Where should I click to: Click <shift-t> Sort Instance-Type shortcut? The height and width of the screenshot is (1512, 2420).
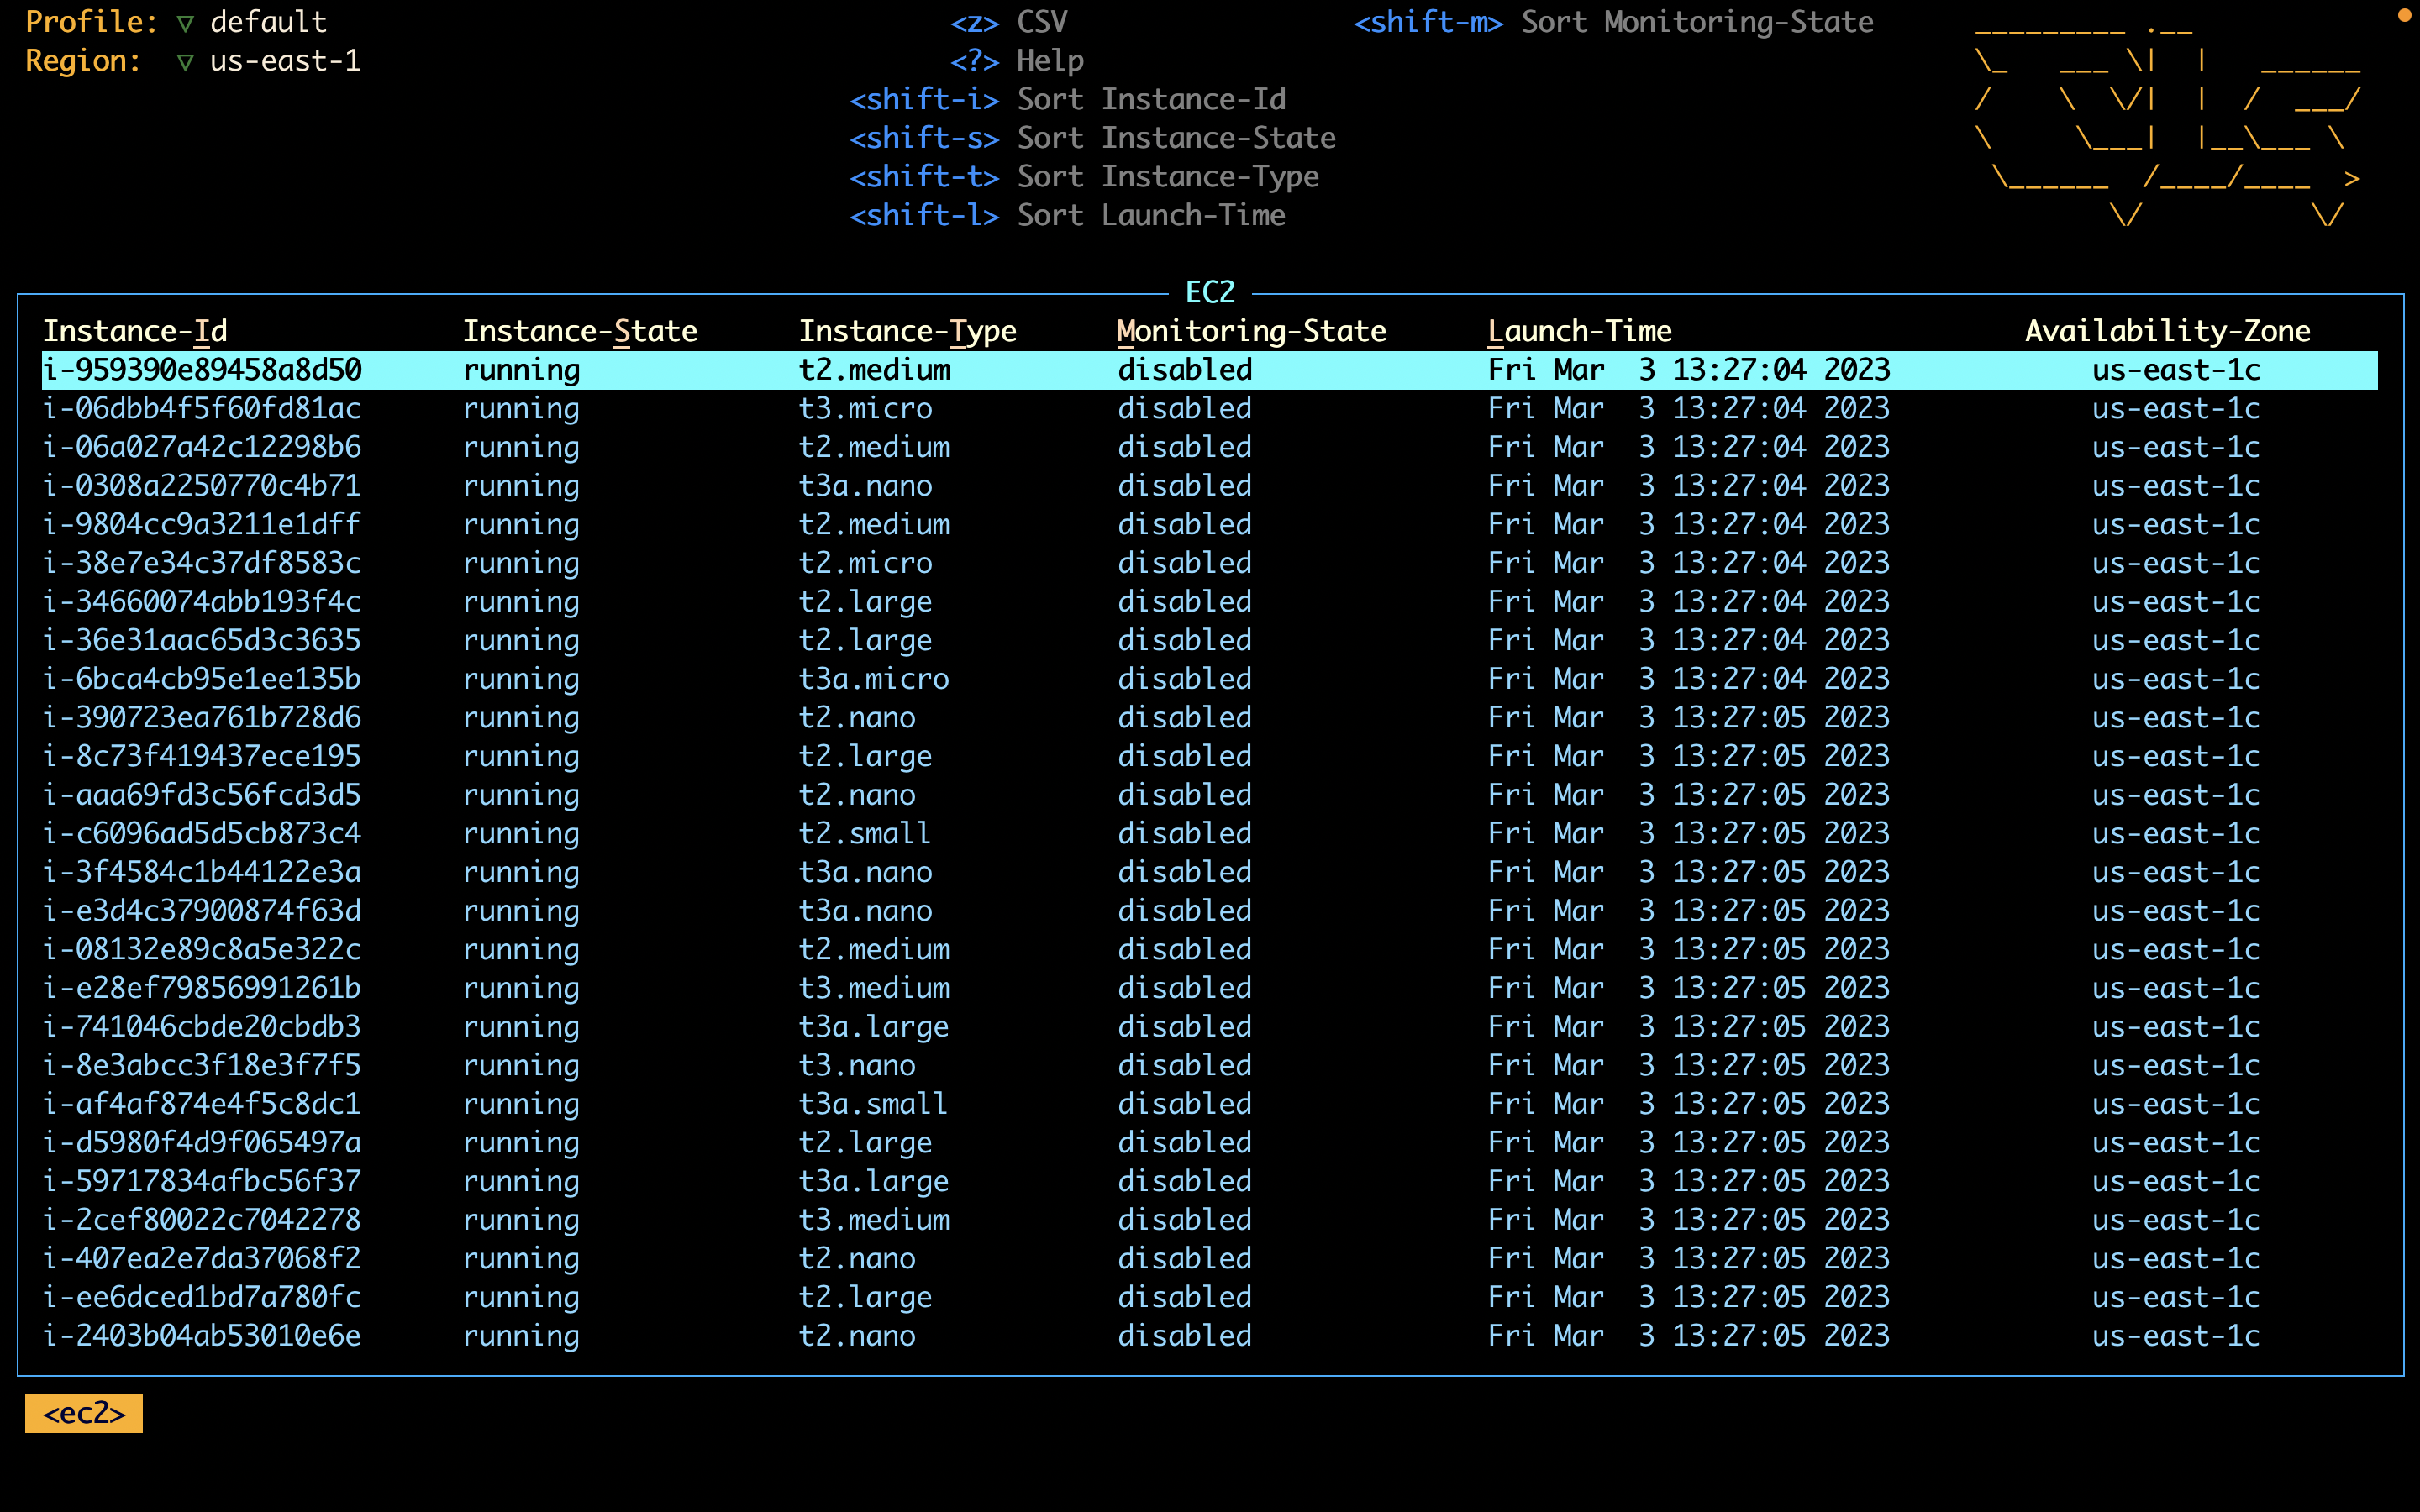coord(1084,177)
